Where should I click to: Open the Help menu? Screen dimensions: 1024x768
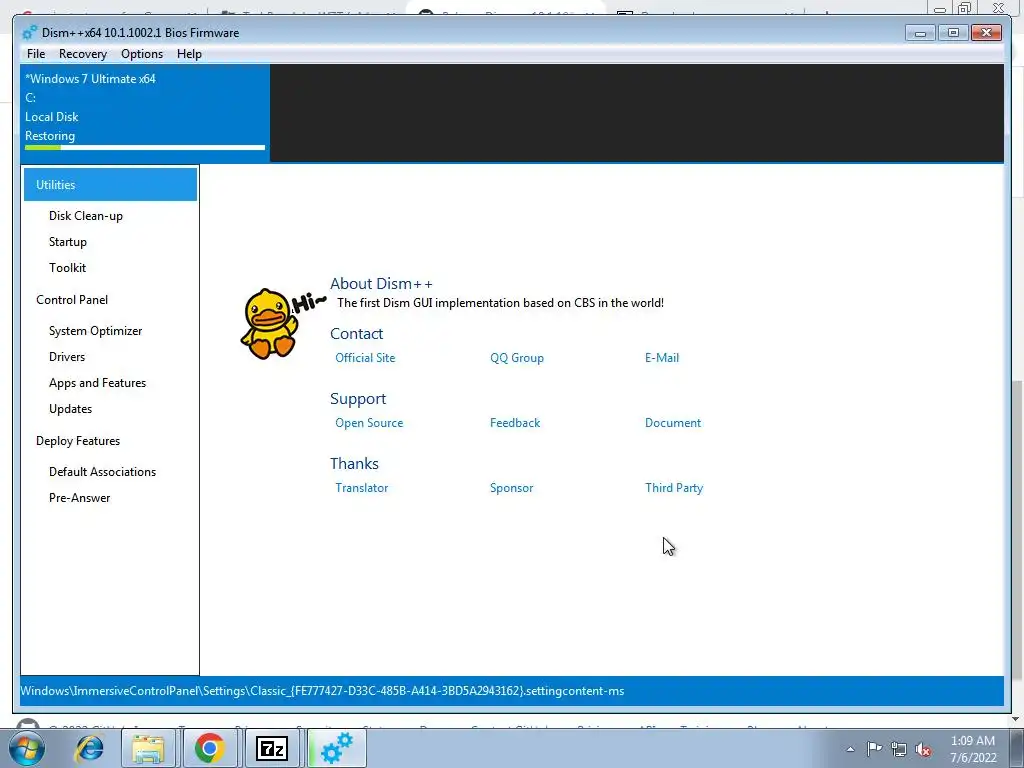point(189,54)
